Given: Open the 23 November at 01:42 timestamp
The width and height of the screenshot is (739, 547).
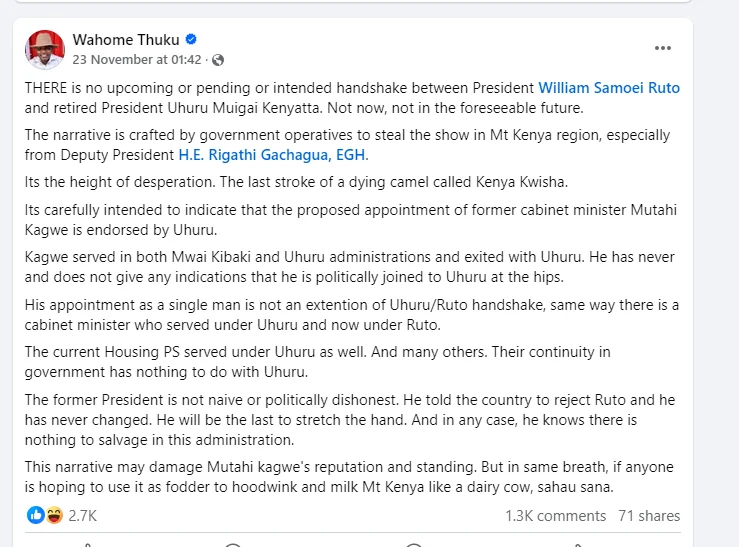Looking at the screenshot, I should click(x=137, y=60).
